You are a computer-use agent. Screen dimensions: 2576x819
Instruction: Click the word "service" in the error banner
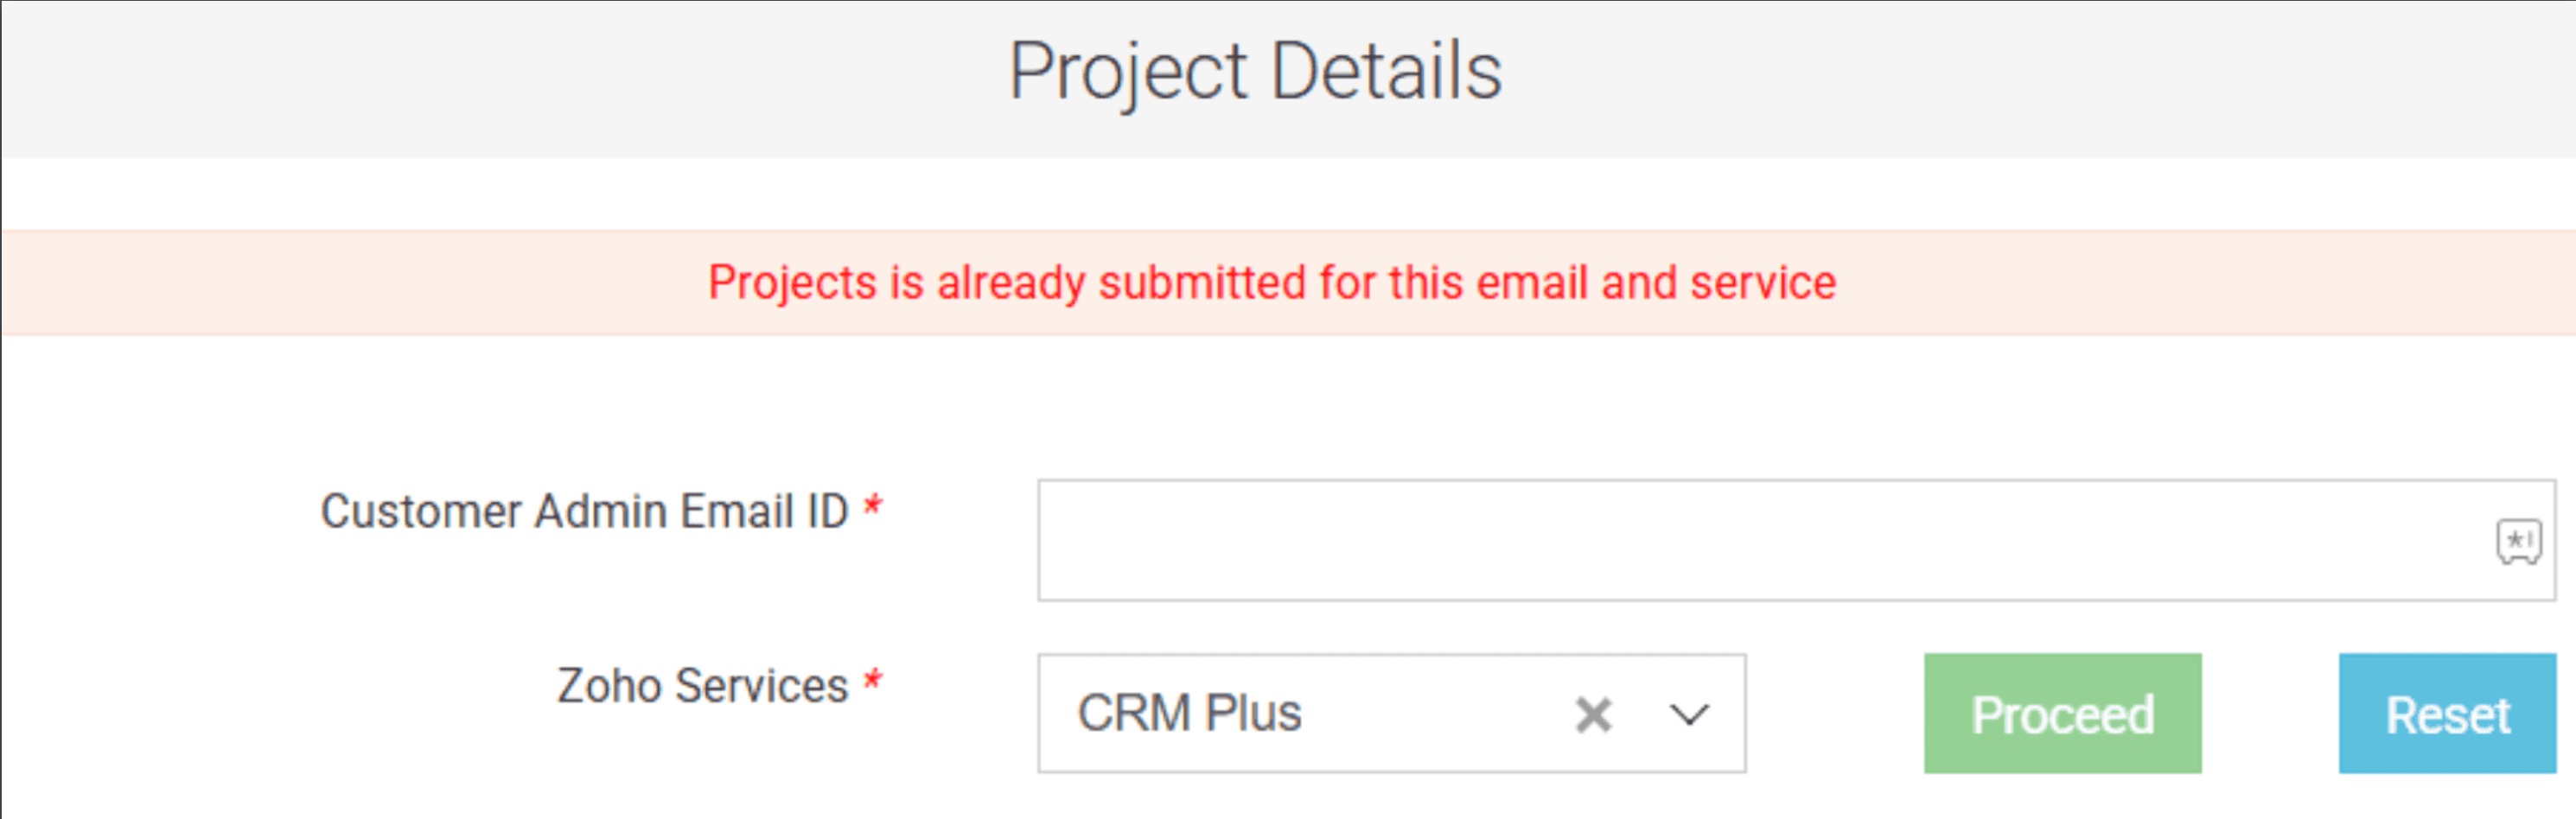coord(1763,283)
